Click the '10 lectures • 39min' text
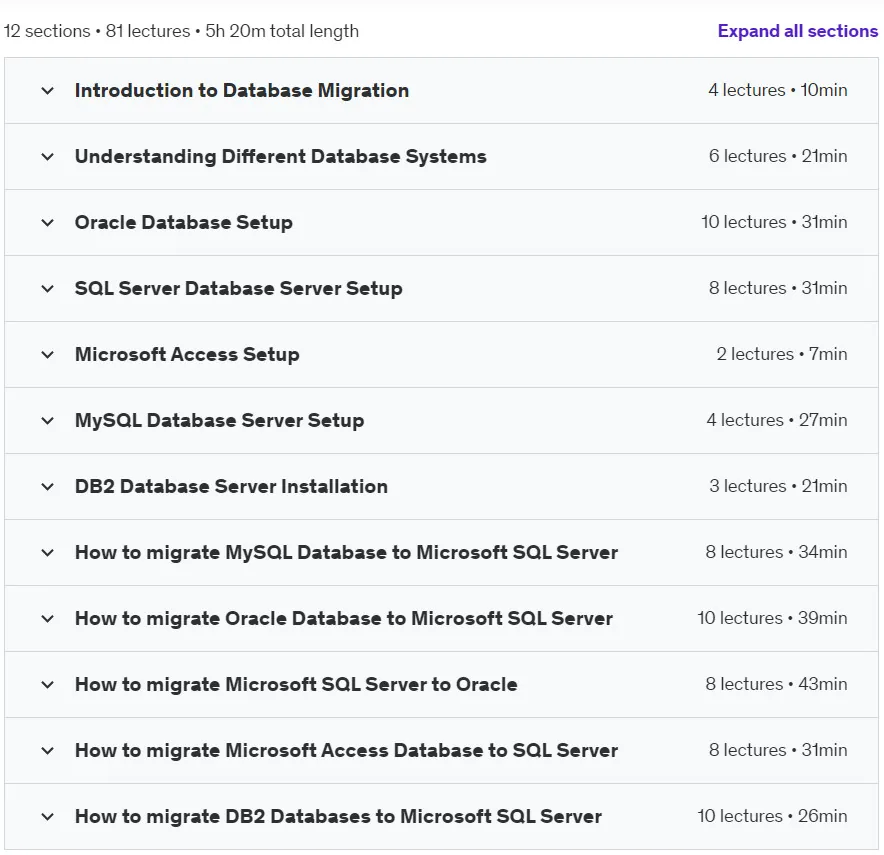 click(772, 618)
